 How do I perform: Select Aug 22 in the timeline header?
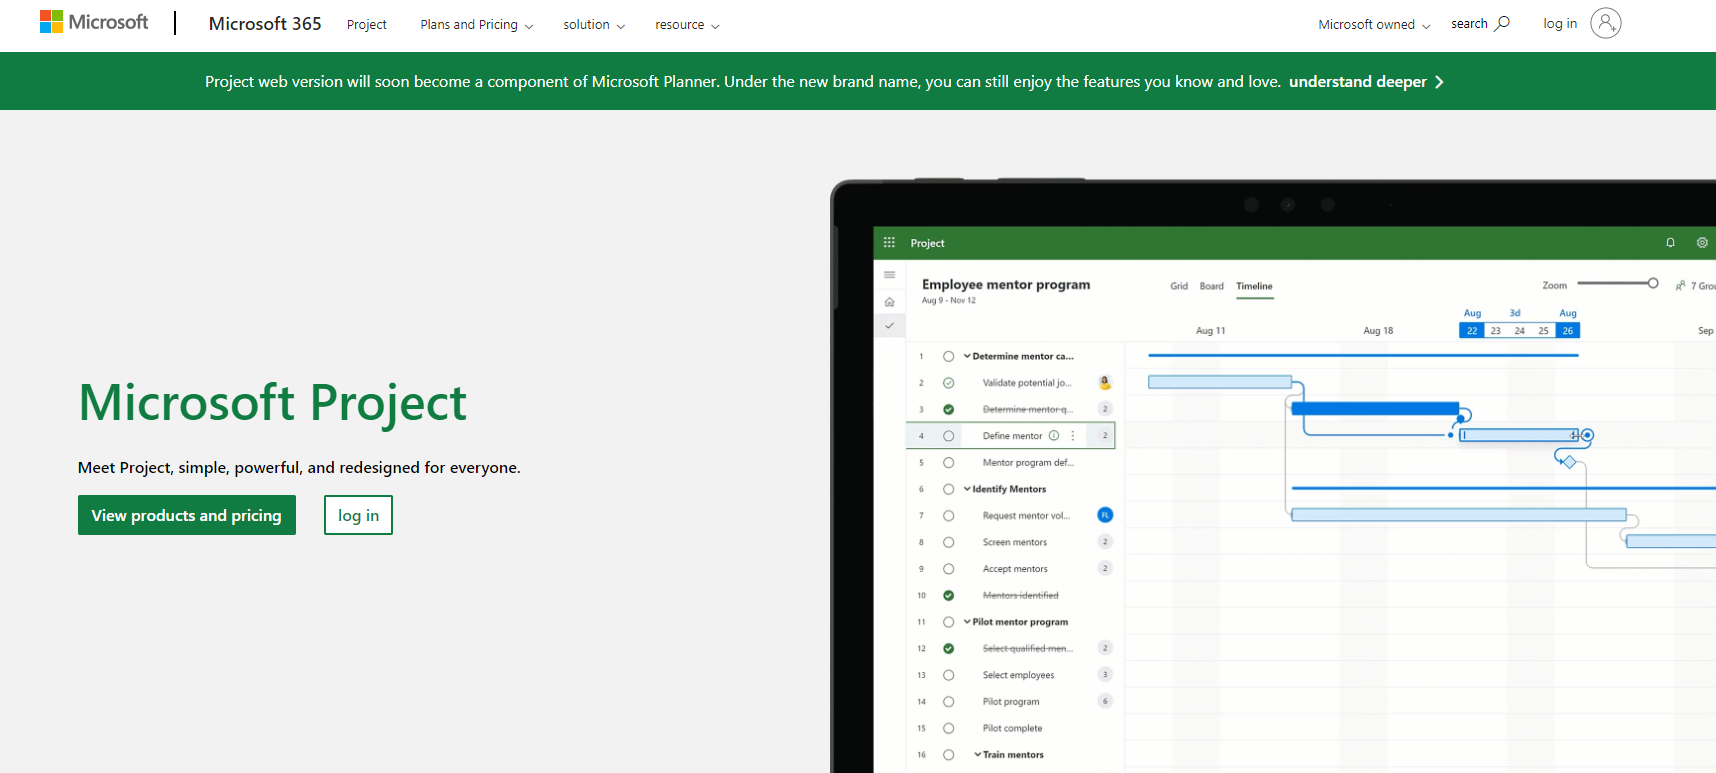[1471, 330]
